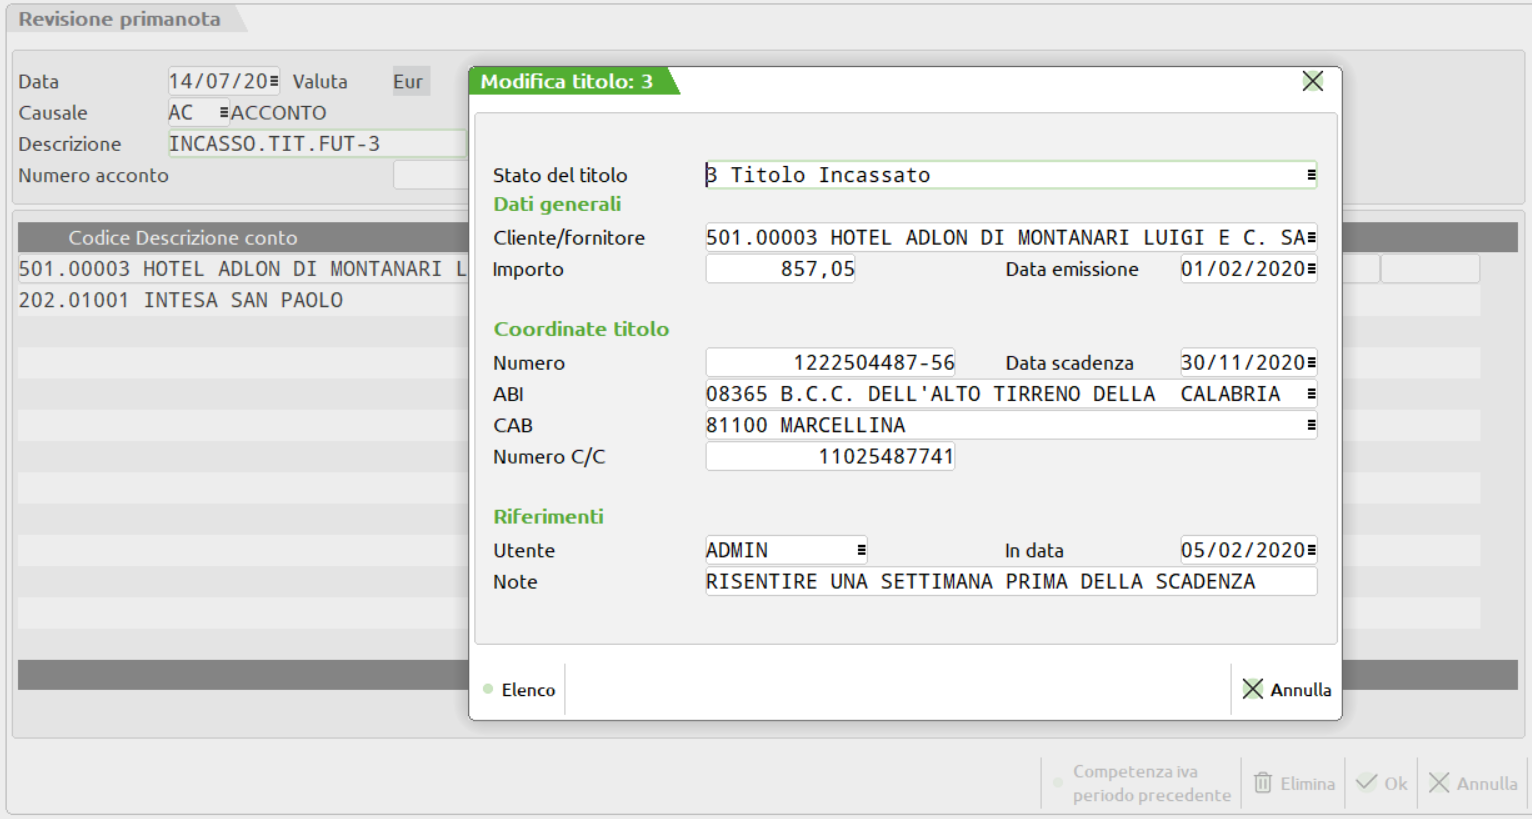Select the Revisione primanota tab

pyautogui.click(x=120, y=19)
